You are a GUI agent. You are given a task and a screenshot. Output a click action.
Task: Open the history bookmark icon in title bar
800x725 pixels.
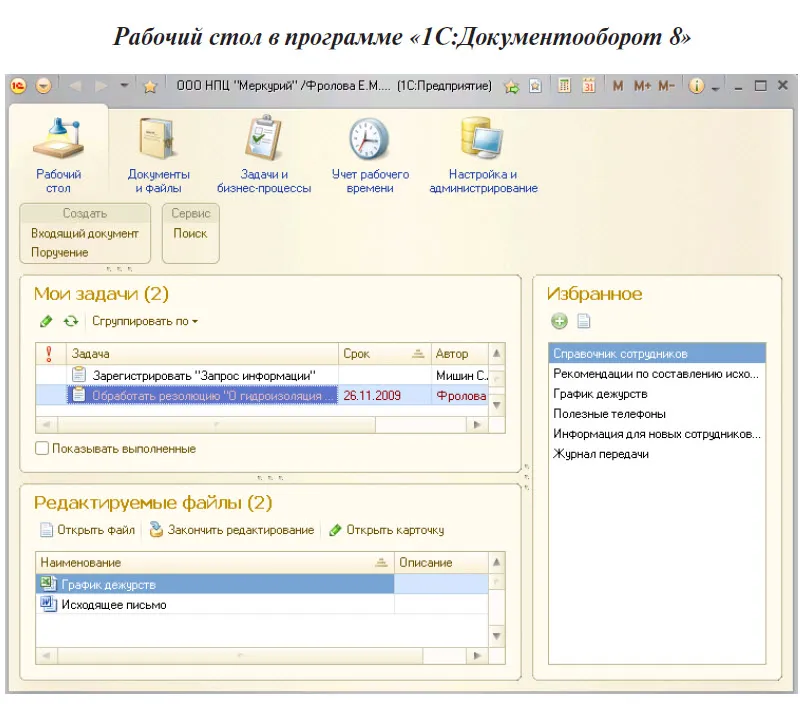point(535,86)
